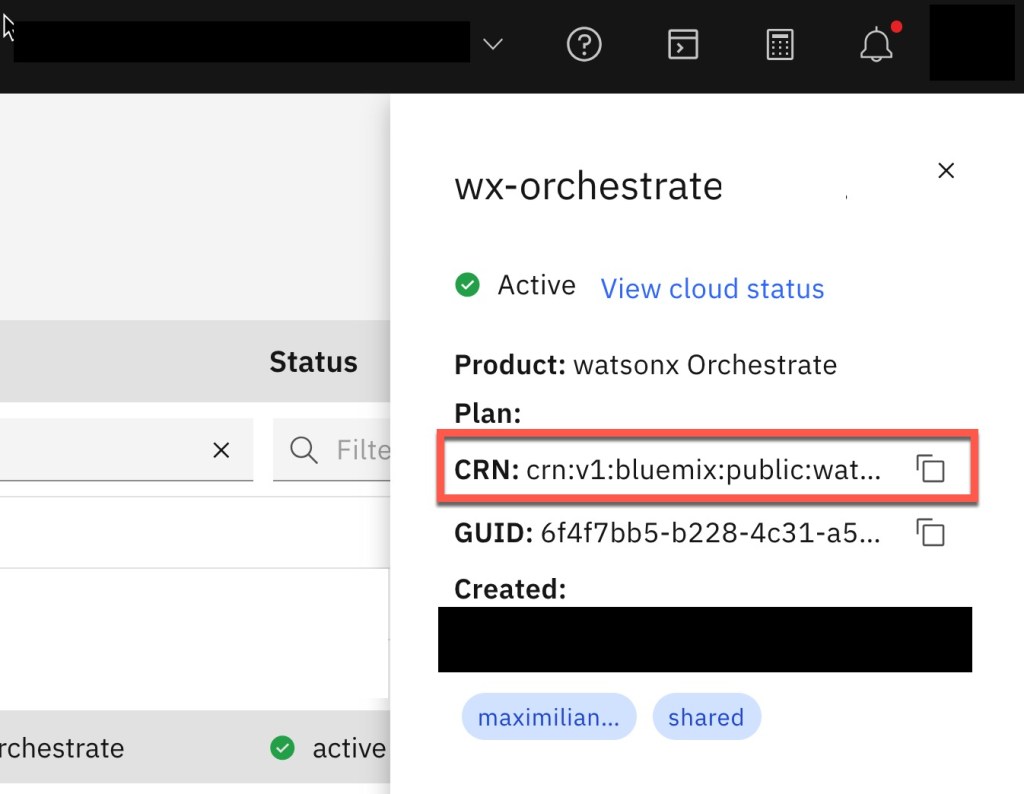This screenshot has width=1024, height=794.
Task: Open the user profile avatar menu
Action: coord(972,43)
